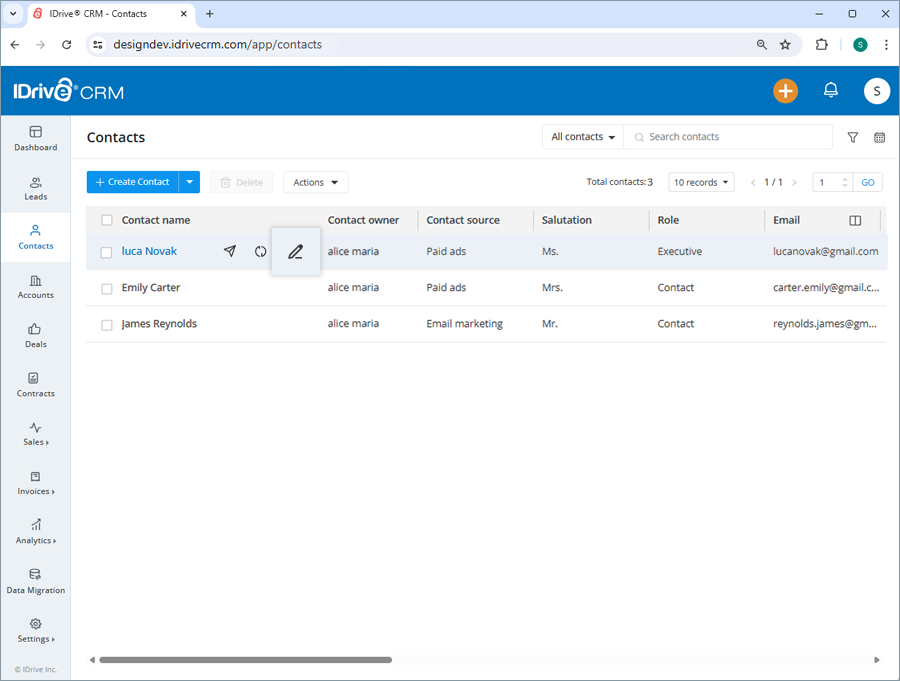This screenshot has width=900, height=681.
Task: Change the 10 records per page dropdown
Action: click(701, 182)
